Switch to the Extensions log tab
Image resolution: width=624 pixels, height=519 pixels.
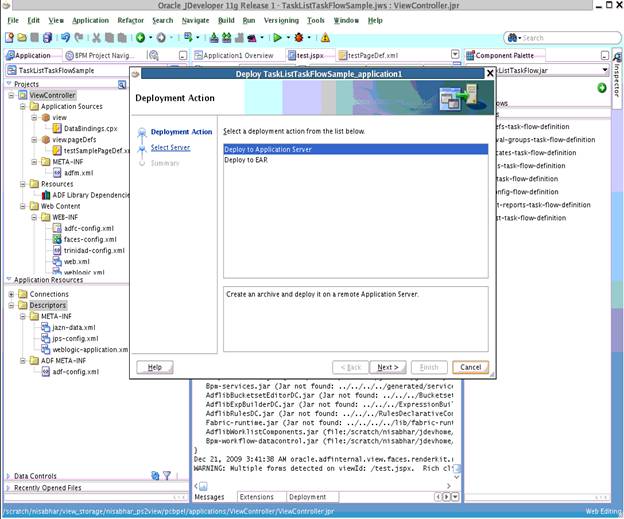pos(256,497)
